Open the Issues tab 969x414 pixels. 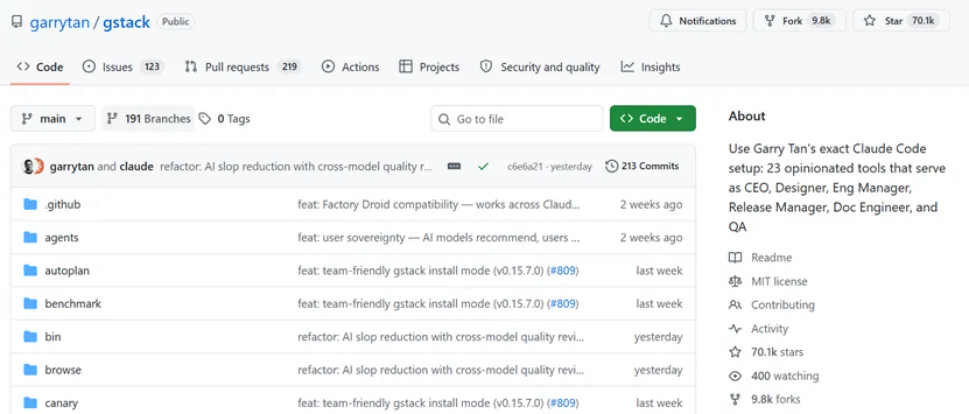pos(123,67)
